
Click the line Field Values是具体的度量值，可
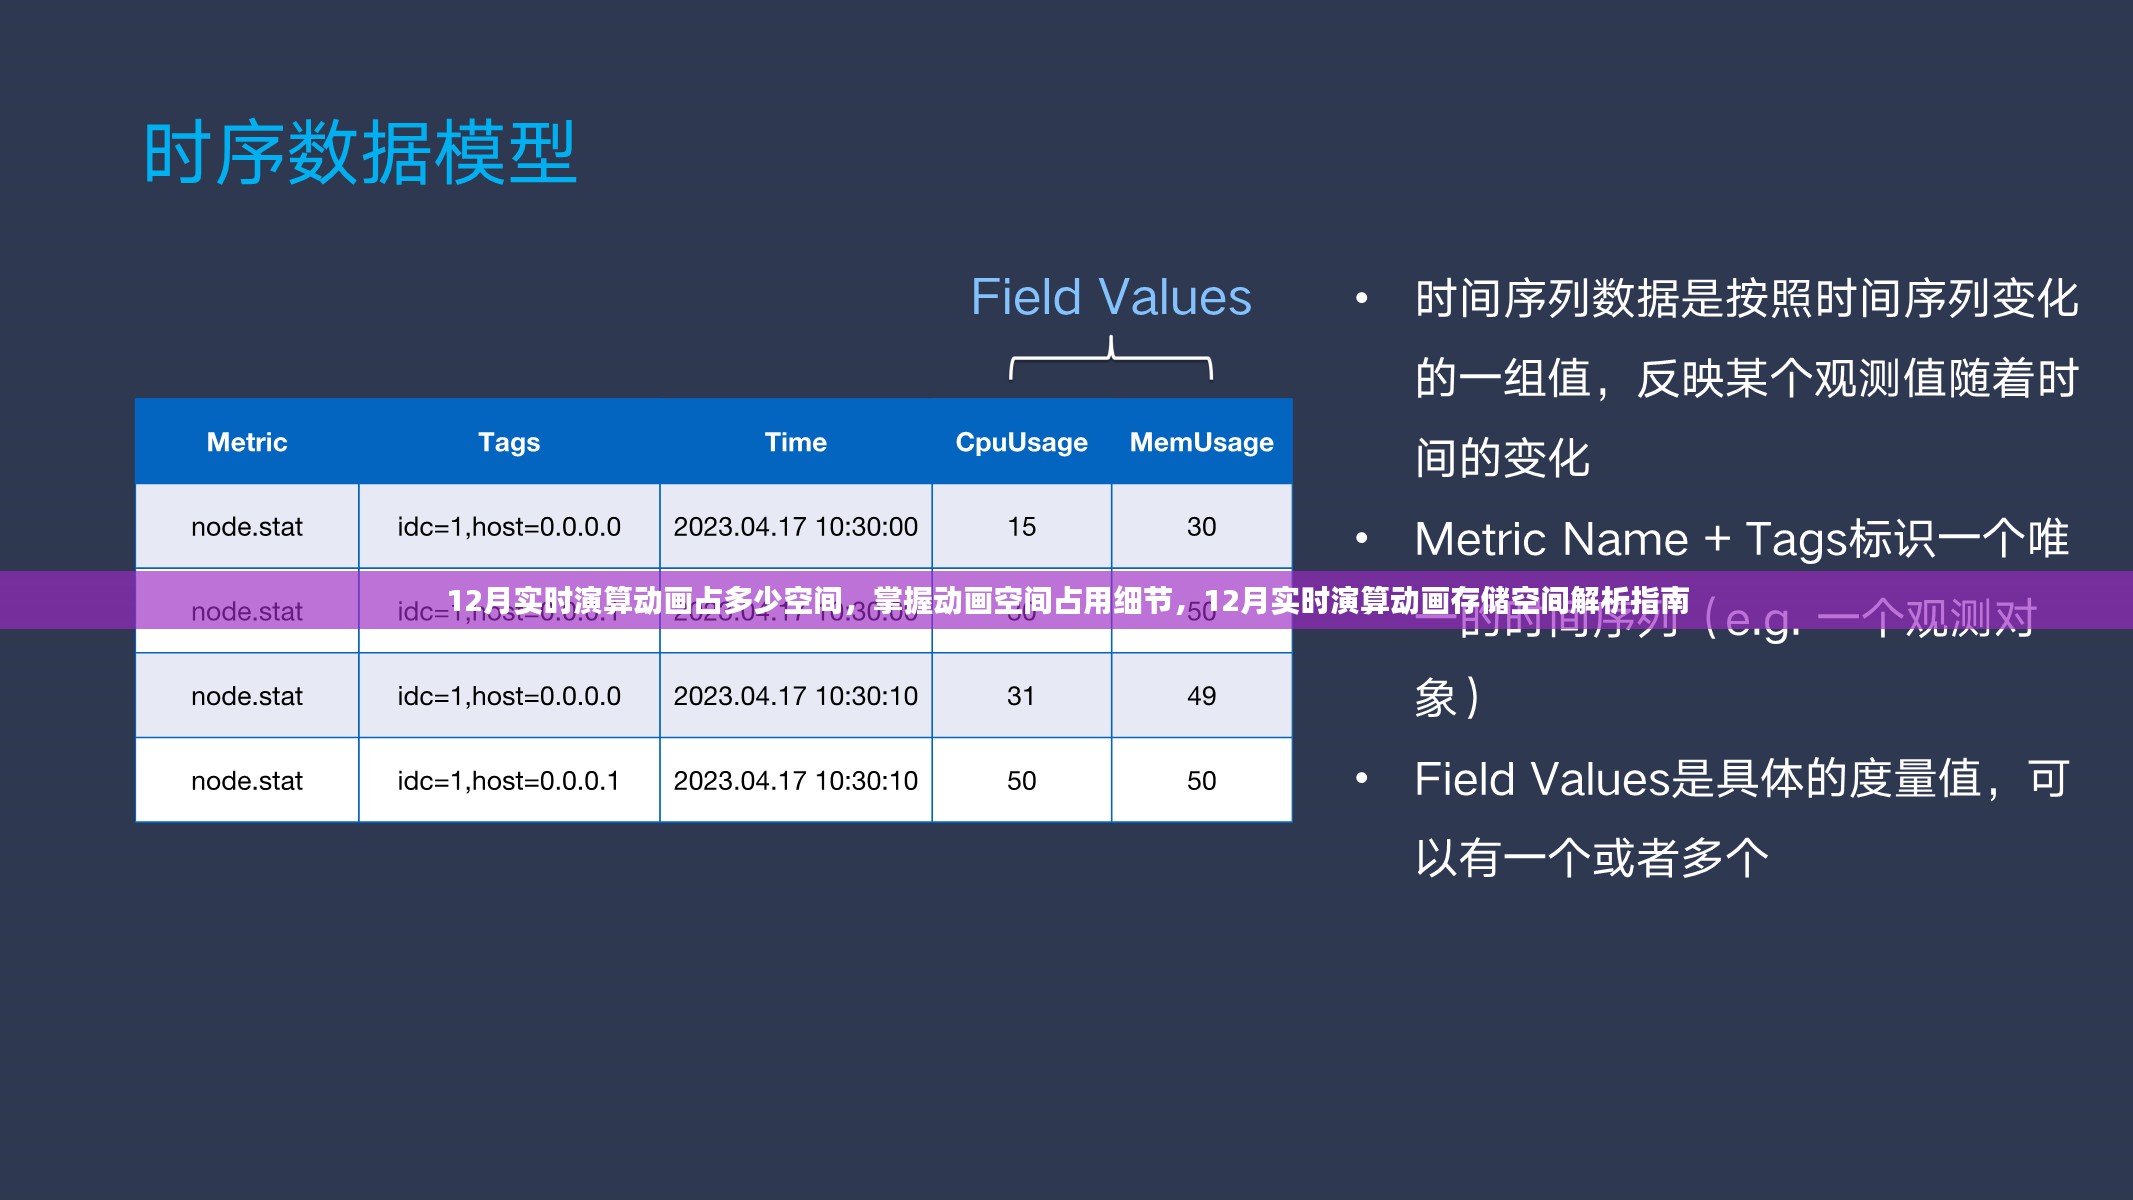tap(1741, 779)
